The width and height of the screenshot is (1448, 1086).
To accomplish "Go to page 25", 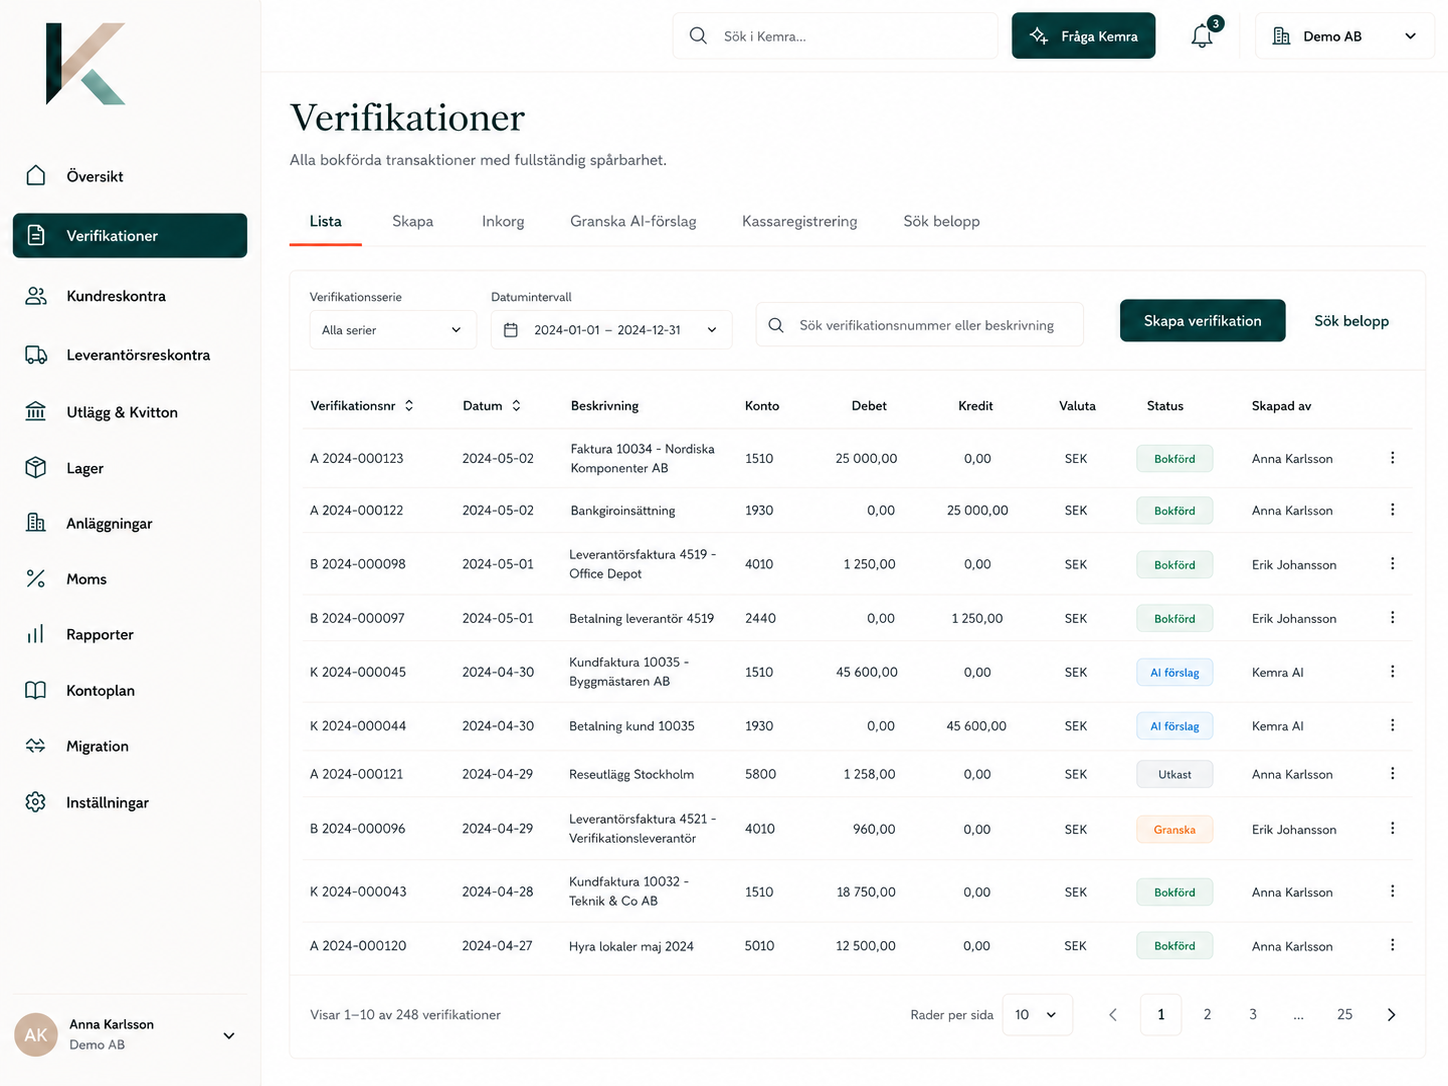I will coord(1345,1015).
